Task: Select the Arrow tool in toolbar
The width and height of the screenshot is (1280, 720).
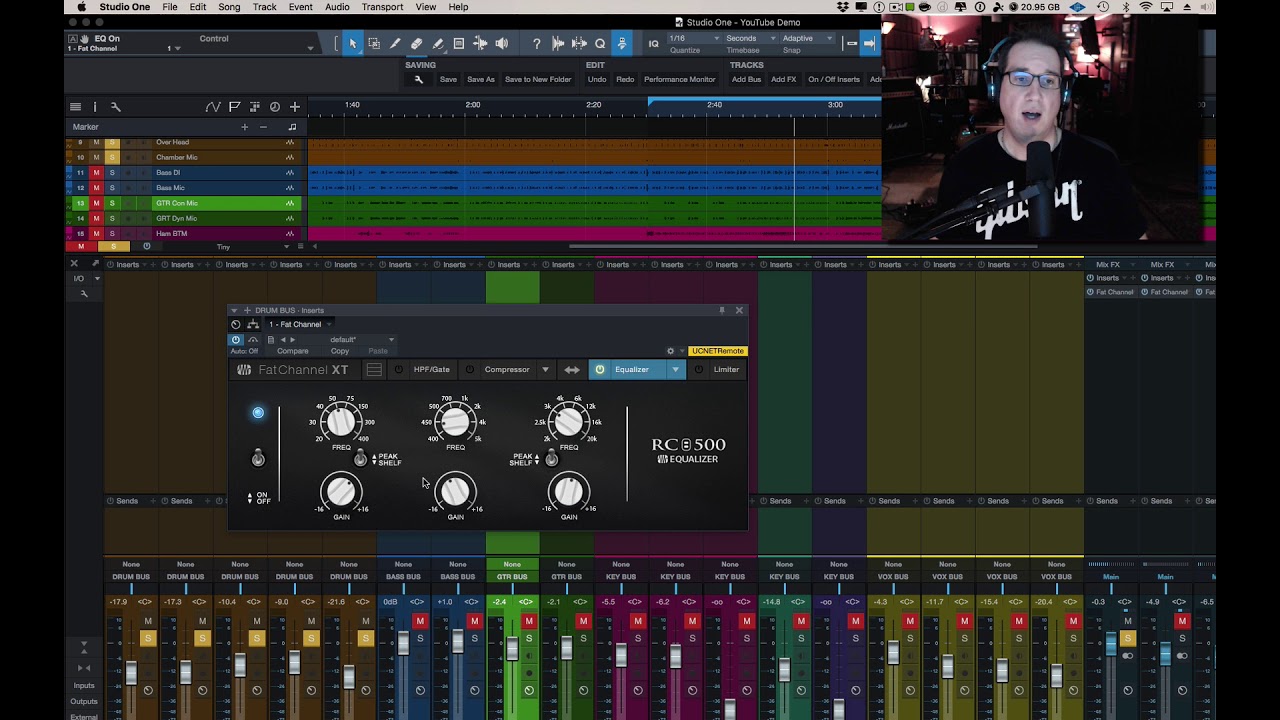Action: pos(352,43)
